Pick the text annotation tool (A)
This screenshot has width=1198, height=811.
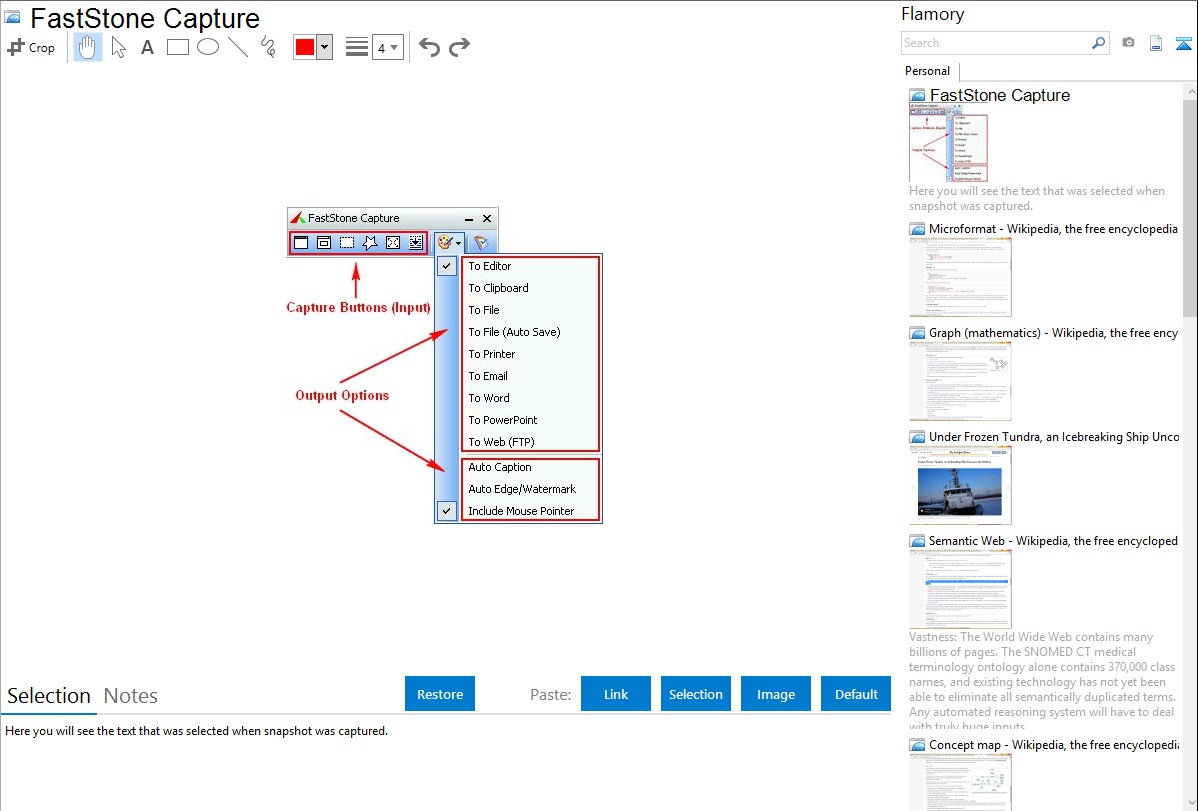[x=147, y=47]
